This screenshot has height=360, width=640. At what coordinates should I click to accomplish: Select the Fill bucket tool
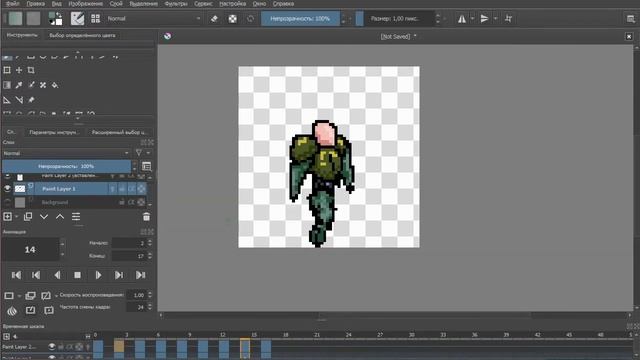pyautogui.click(x=55, y=85)
